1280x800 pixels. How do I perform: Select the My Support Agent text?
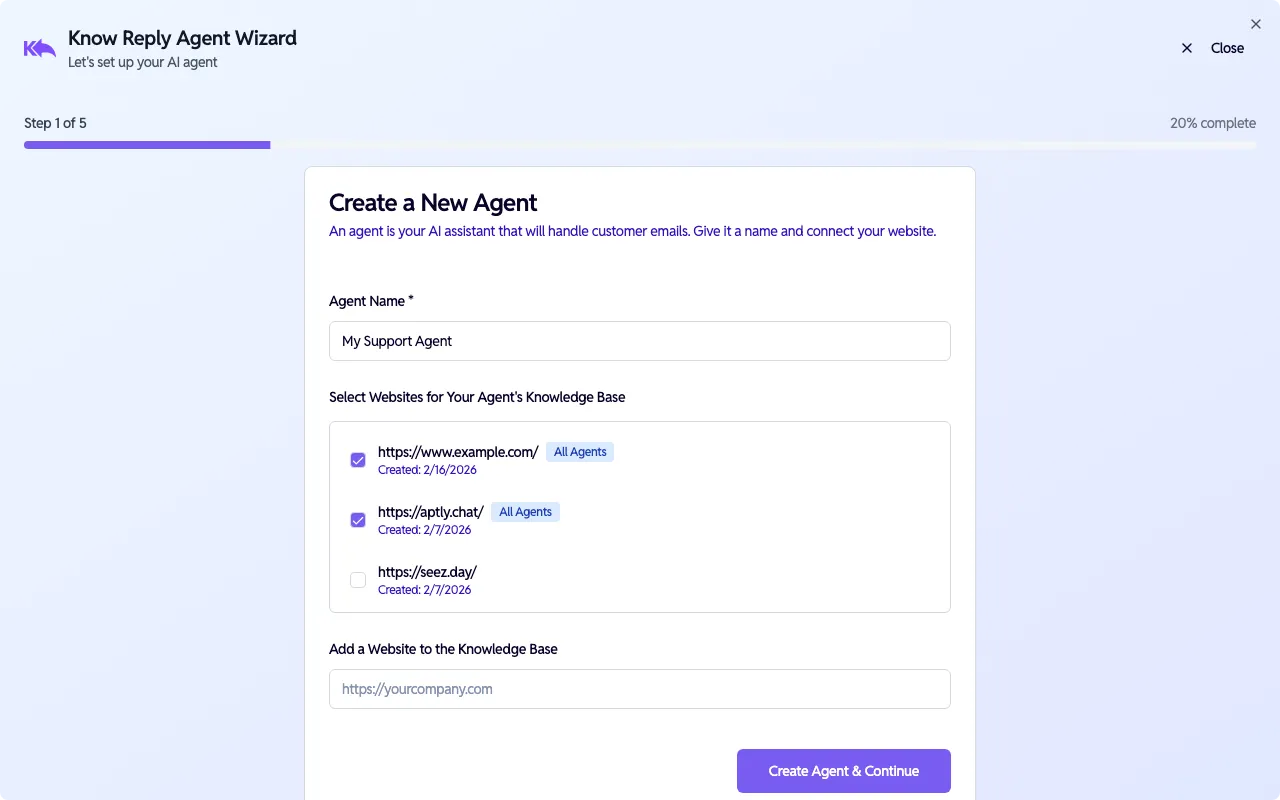click(x=397, y=341)
